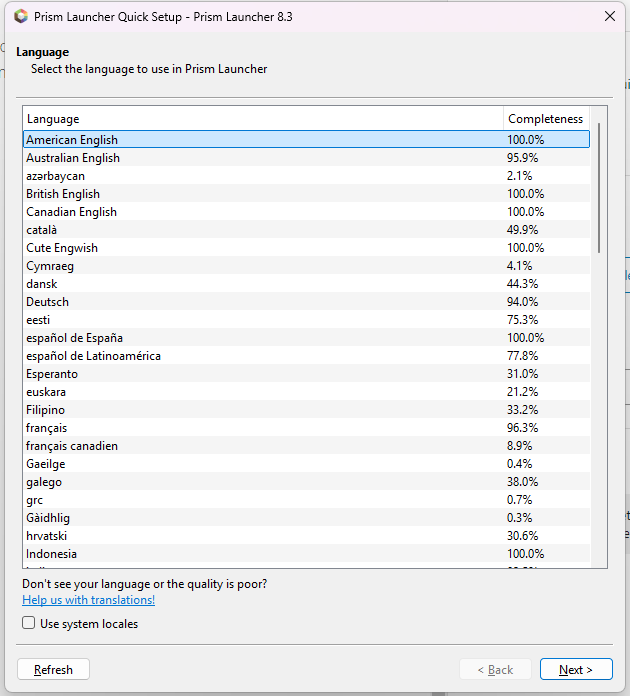Select Esperanto language row
Screen dimensions: 630x696
click(306, 374)
